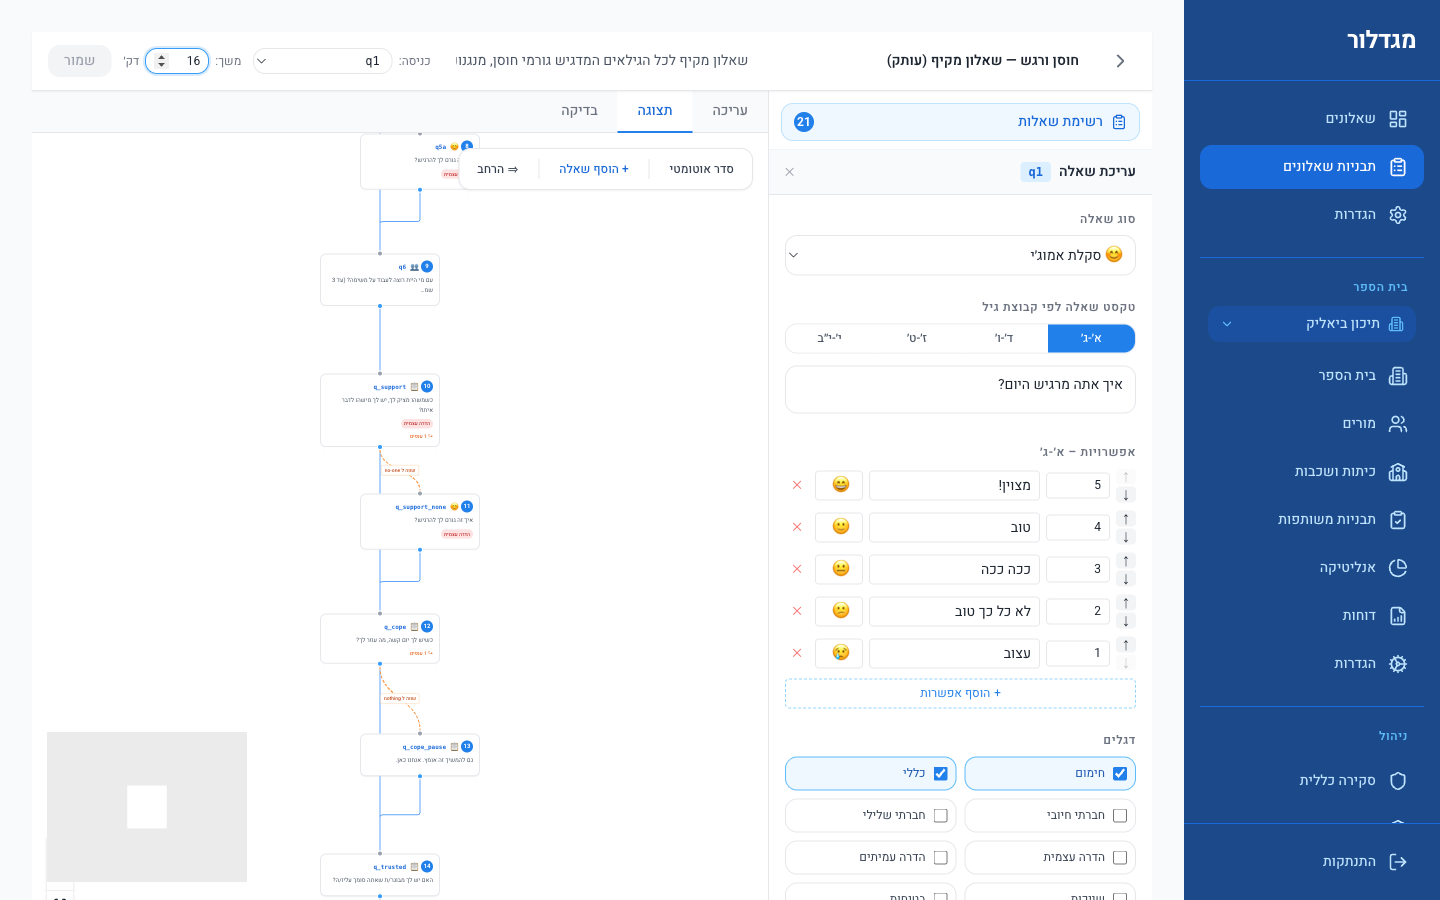Viewport: 1440px width, 900px height.
Task: Go back using the header chevron arrow
Action: (x=1120, y=61)
